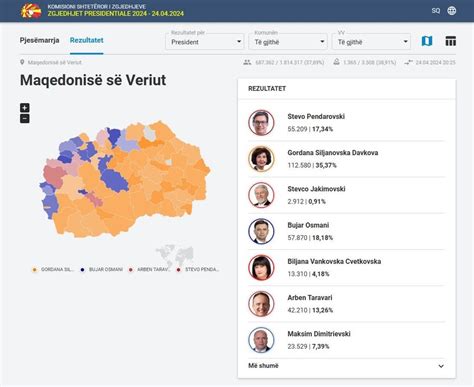Toggle Bujar Osmani legend item
Screen dimensions: 474x387
click(x=102, y=269)
